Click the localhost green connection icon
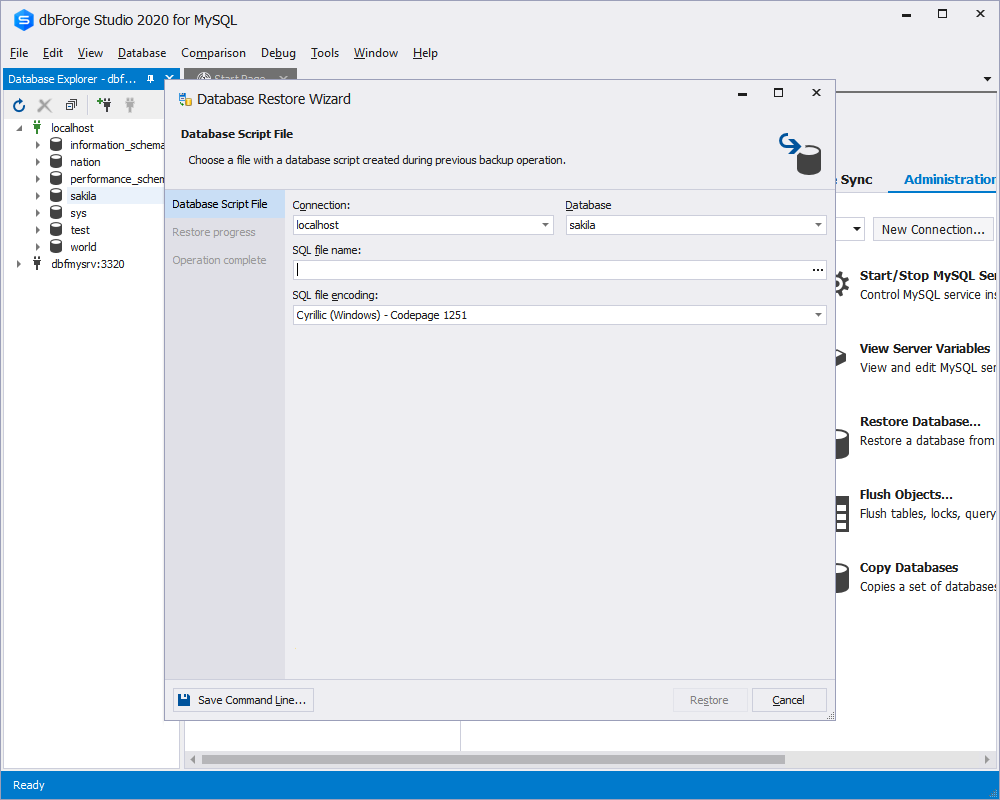The image size is (1000, 800). [38, 128]
